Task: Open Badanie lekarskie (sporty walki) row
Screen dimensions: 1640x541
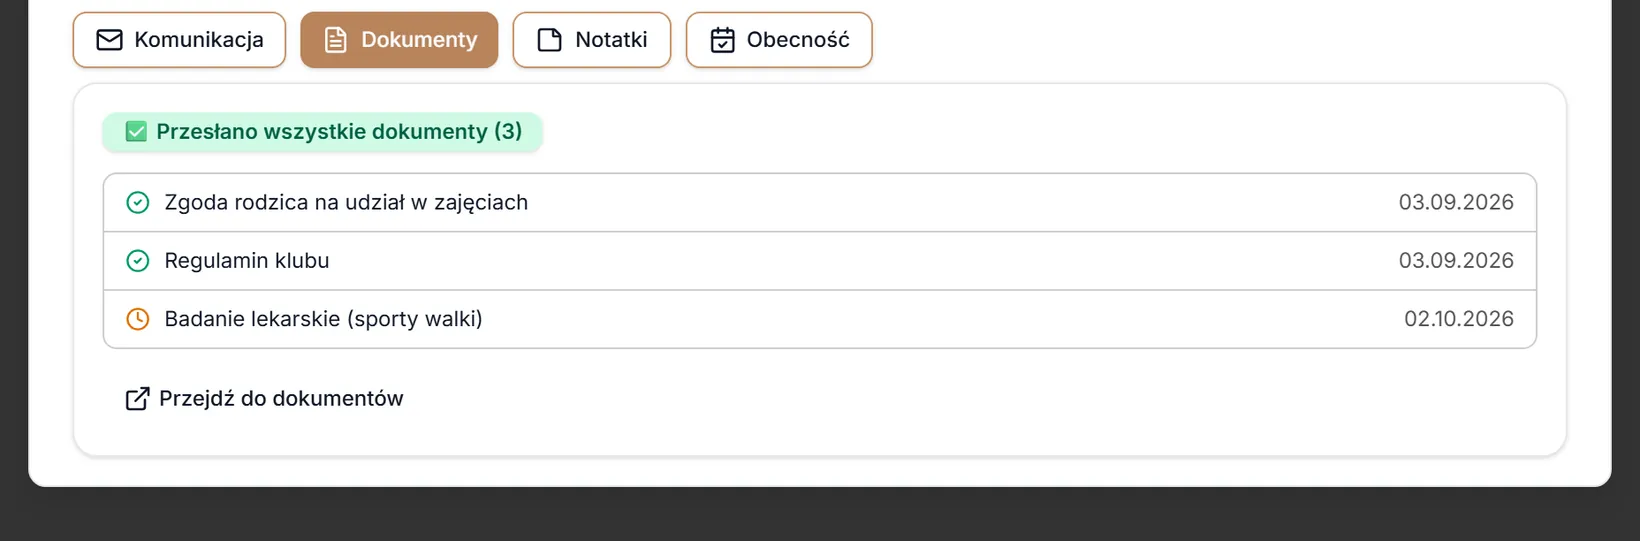Action: (820, 319)
